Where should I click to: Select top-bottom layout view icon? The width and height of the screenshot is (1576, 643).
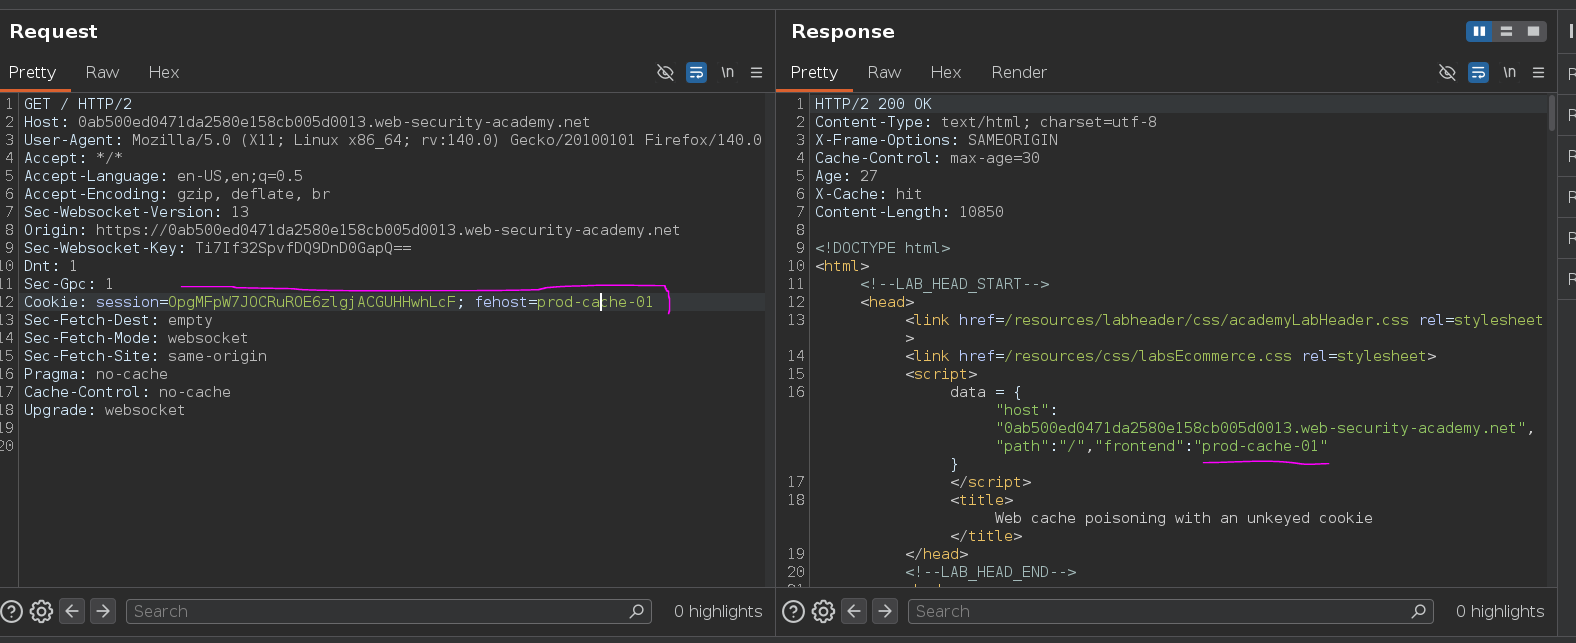coord(1506,31)
